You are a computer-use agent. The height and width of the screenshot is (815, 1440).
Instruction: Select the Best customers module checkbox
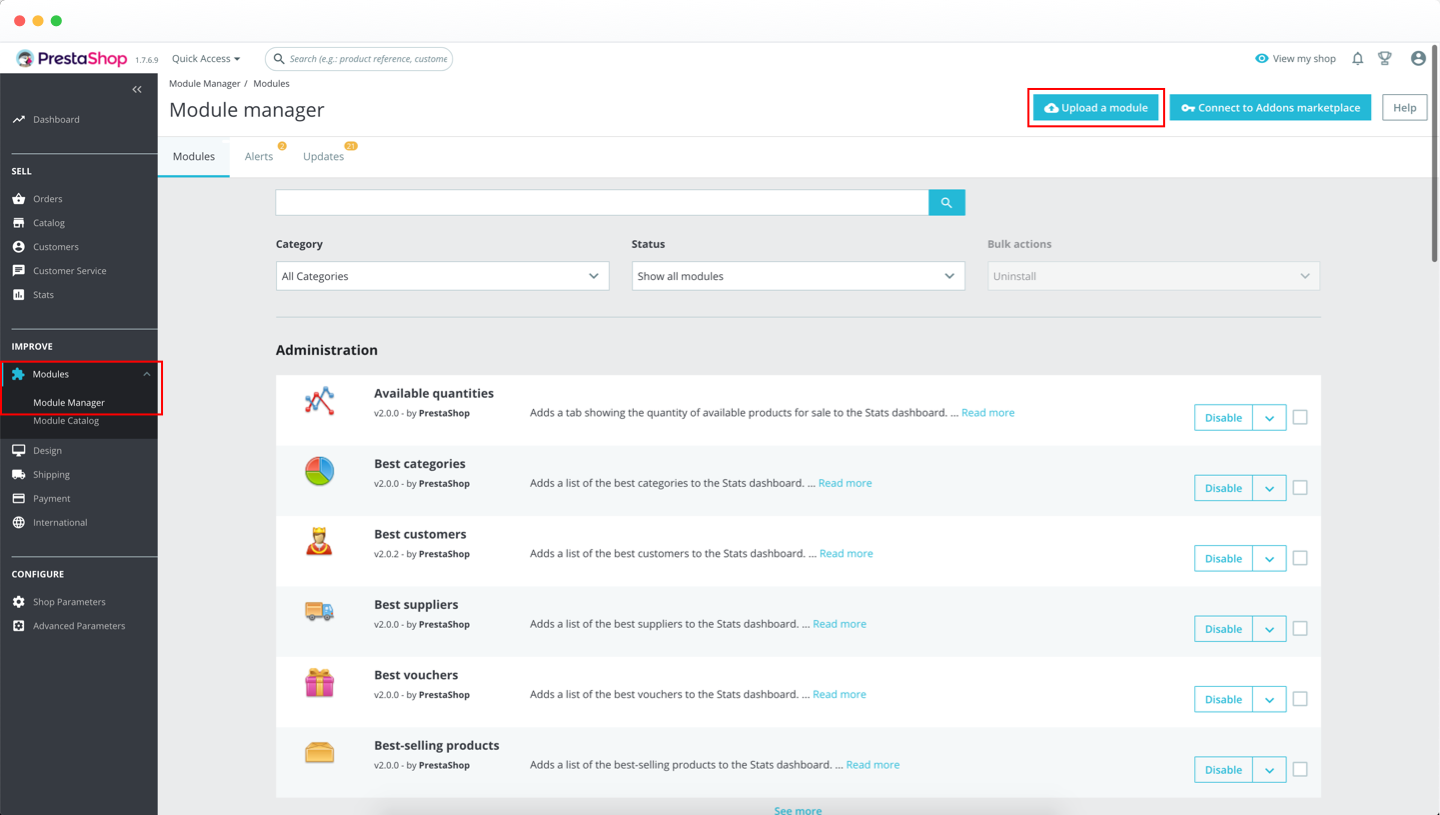pyautogui.click(x=1300, y=558)
